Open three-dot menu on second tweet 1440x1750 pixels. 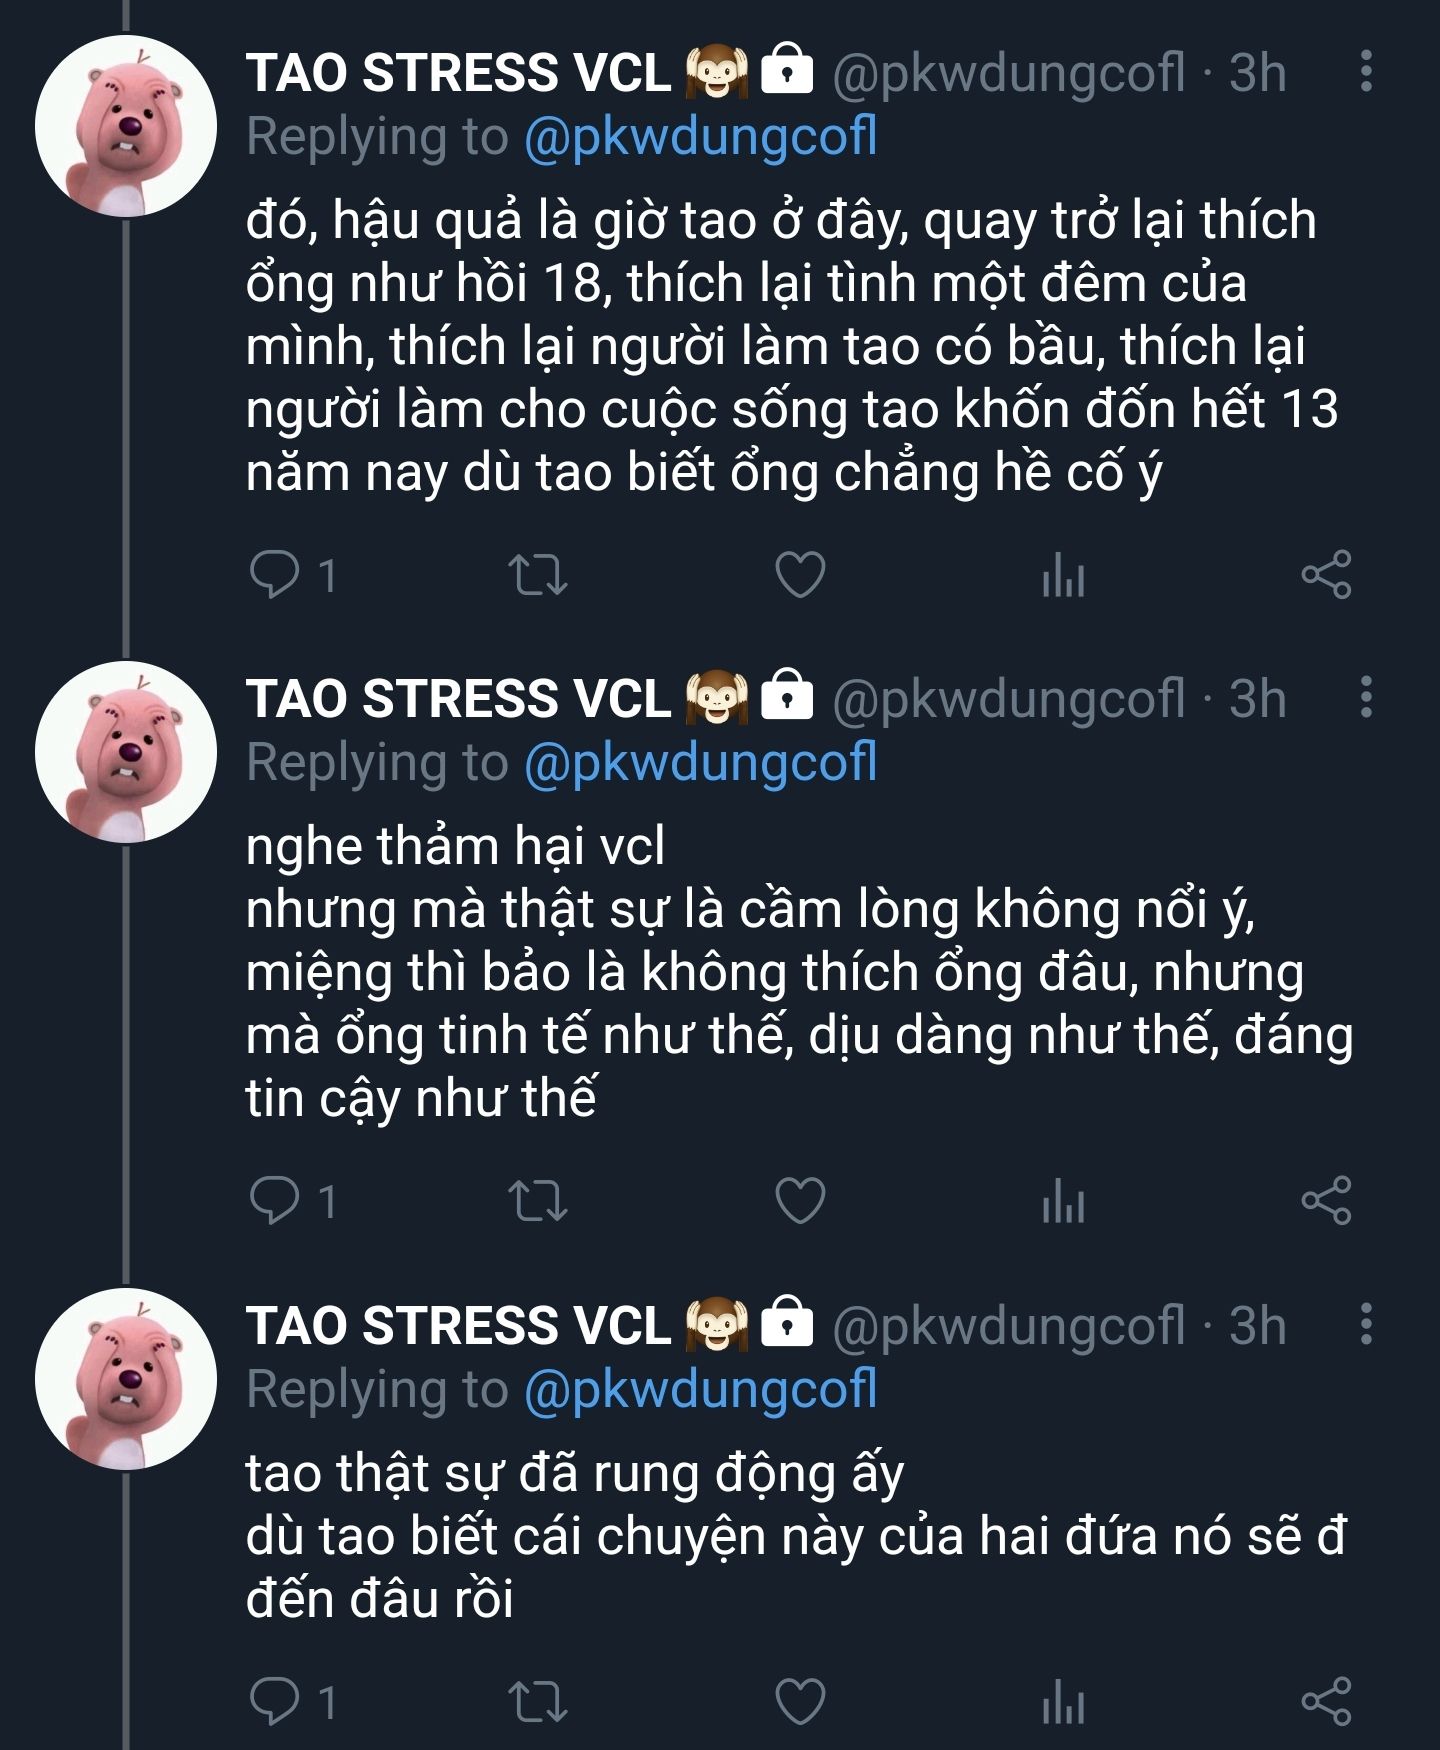coord(1366,698)
